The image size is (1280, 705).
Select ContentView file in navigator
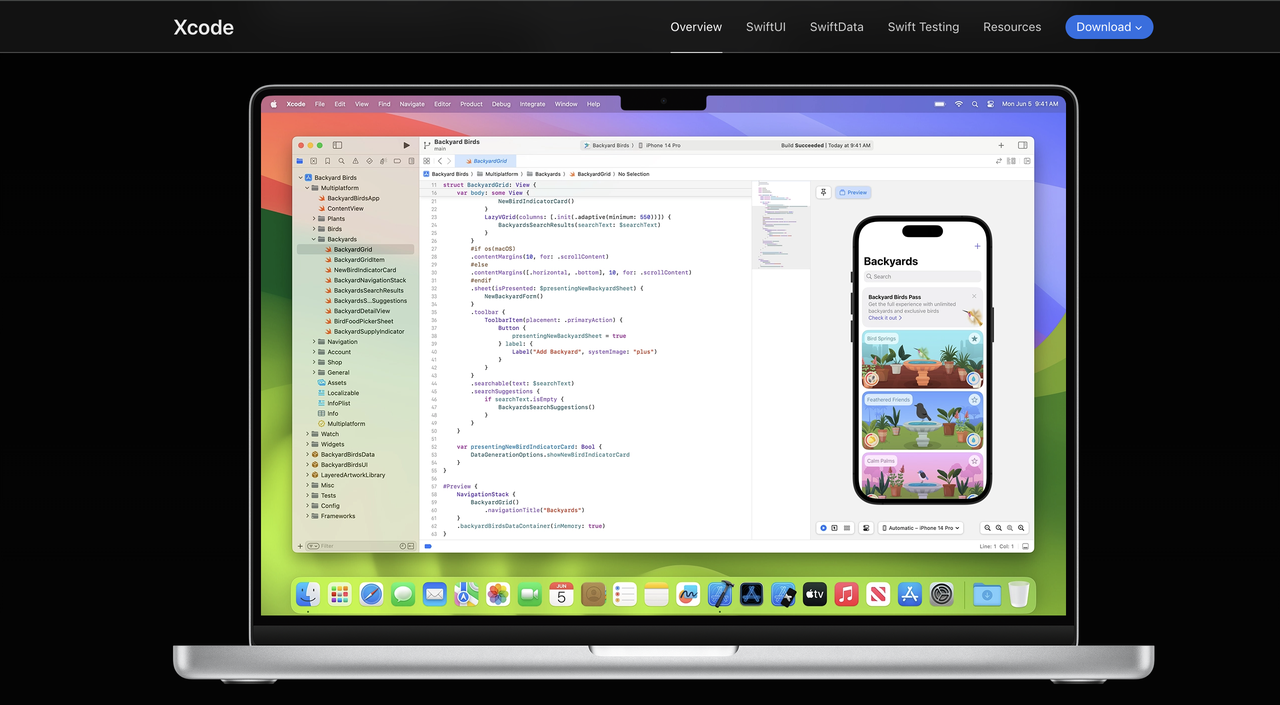(346, 208)
